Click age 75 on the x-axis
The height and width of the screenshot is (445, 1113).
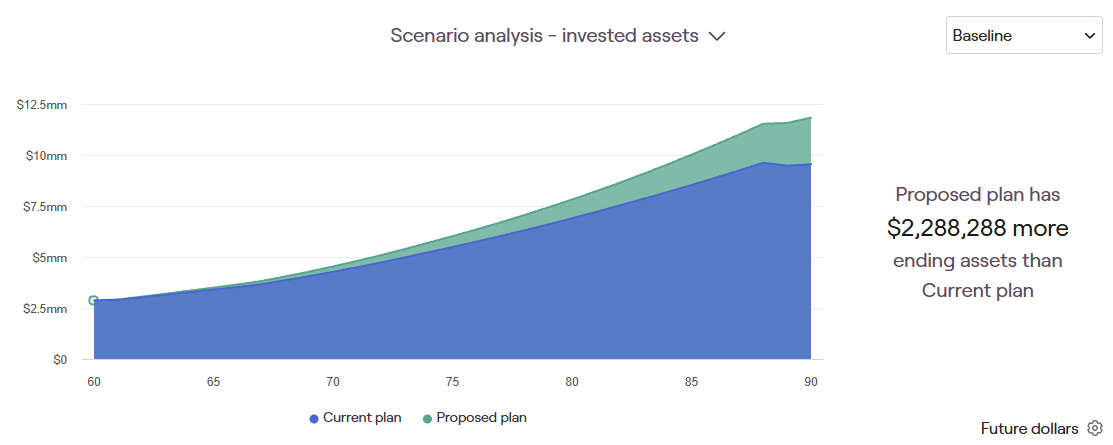point(453,382)
